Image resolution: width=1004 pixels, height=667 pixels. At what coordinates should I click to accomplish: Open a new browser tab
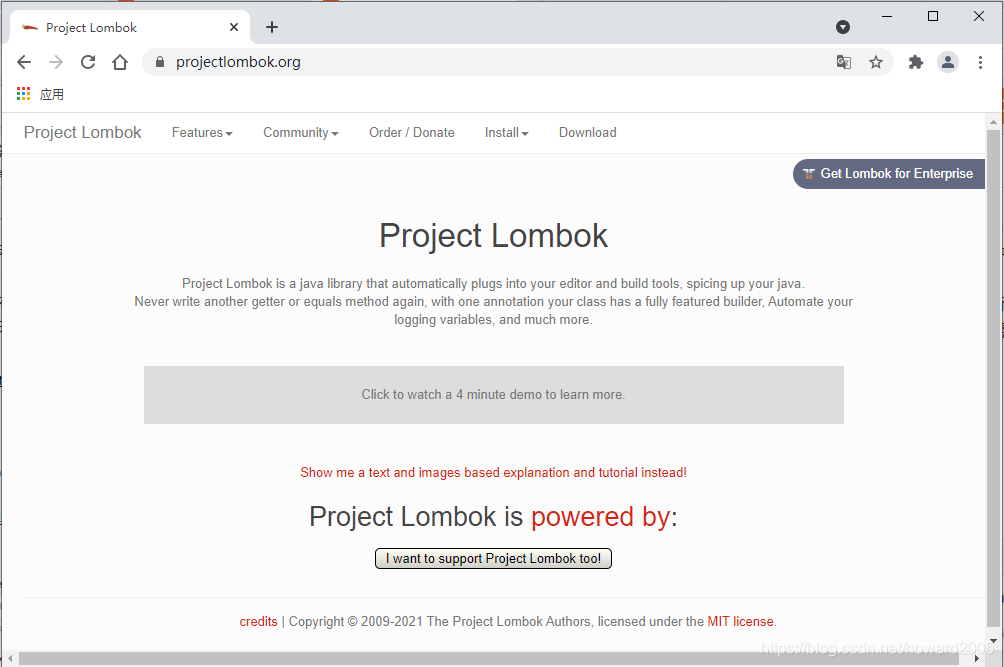pyautogui.click(x=272, y=27)
